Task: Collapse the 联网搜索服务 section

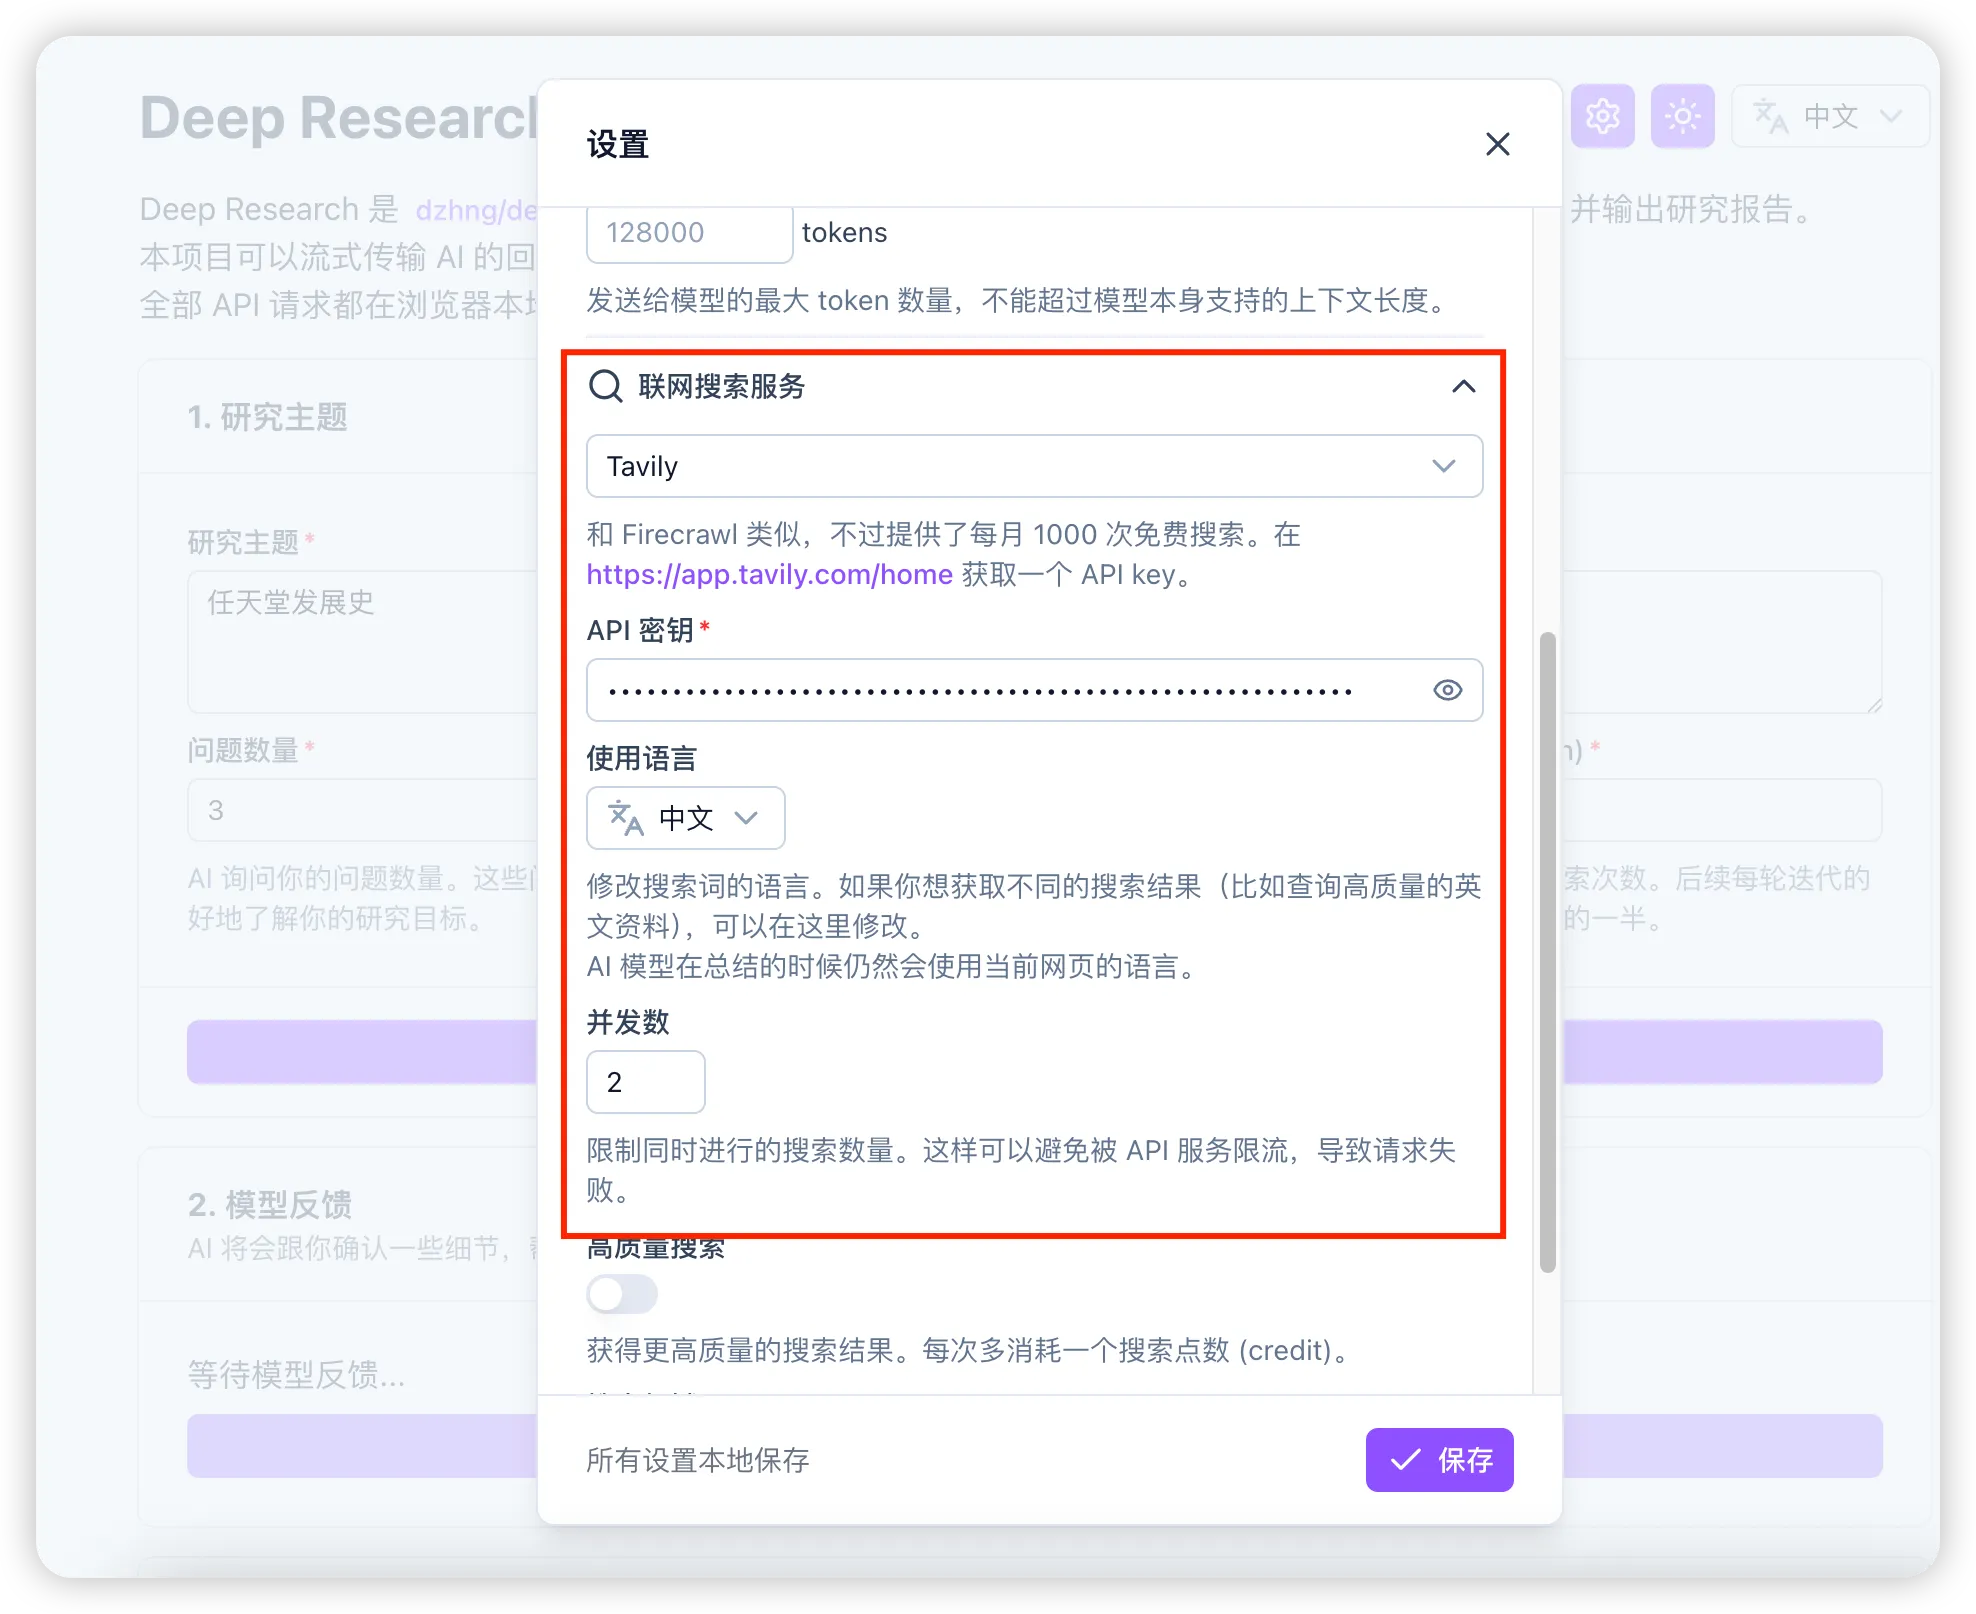Action: 1463,386
